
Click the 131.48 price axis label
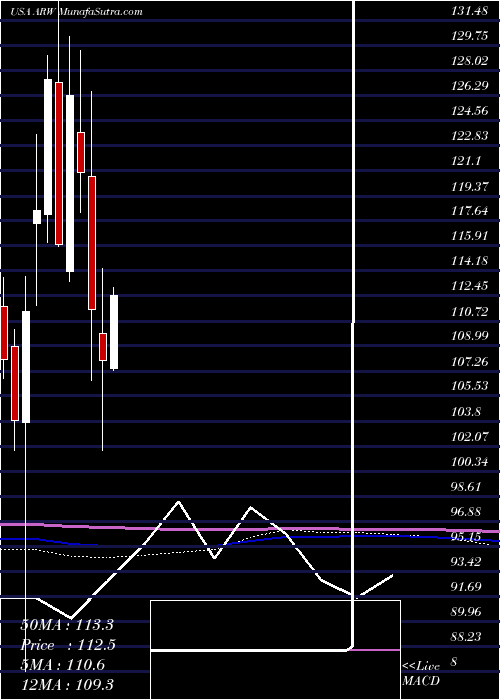point(469,12)
